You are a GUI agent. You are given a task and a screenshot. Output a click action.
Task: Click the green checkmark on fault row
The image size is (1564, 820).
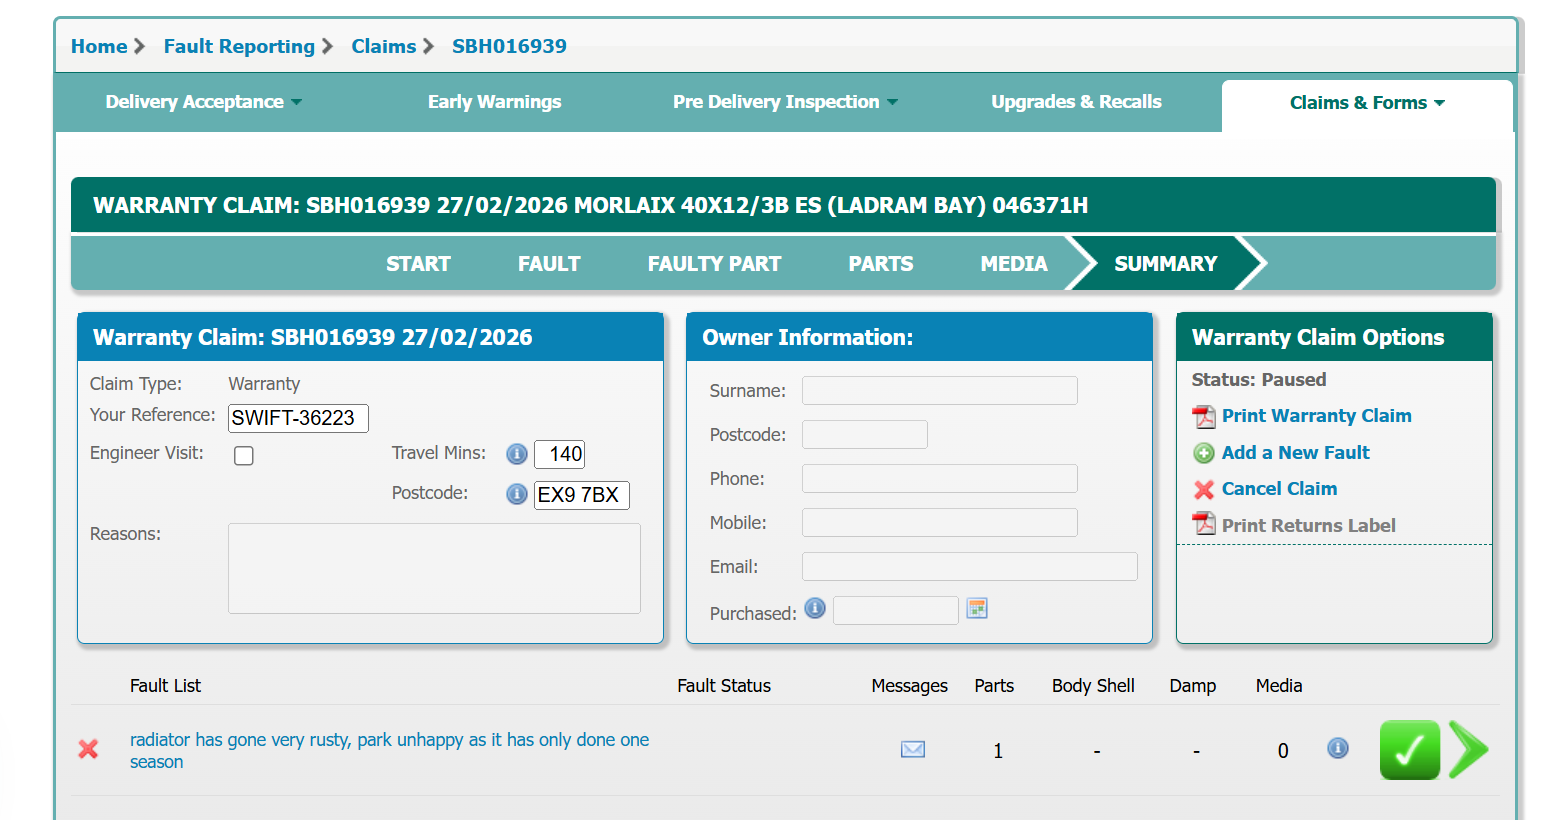click(x=1409, y=750)
